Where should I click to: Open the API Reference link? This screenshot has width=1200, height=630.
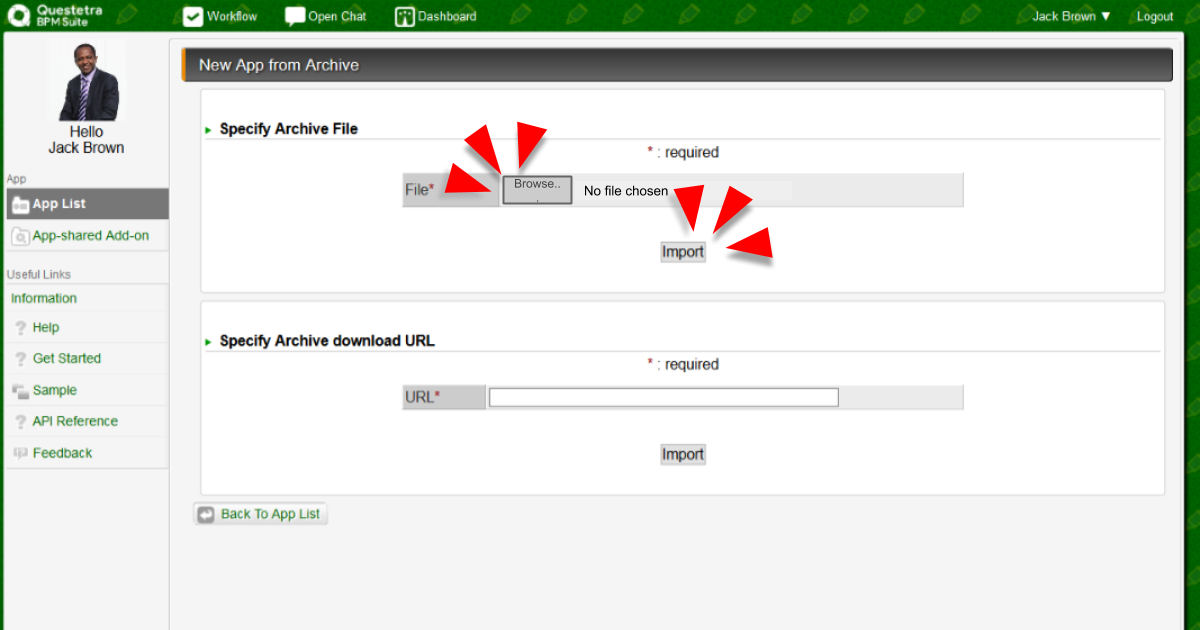[x=75, y=422]
